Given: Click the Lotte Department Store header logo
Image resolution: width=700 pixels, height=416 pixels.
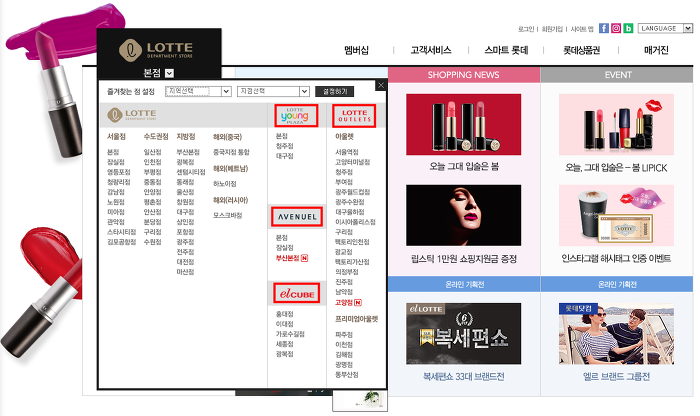Looking at the screenshot, I should [156, 50].
